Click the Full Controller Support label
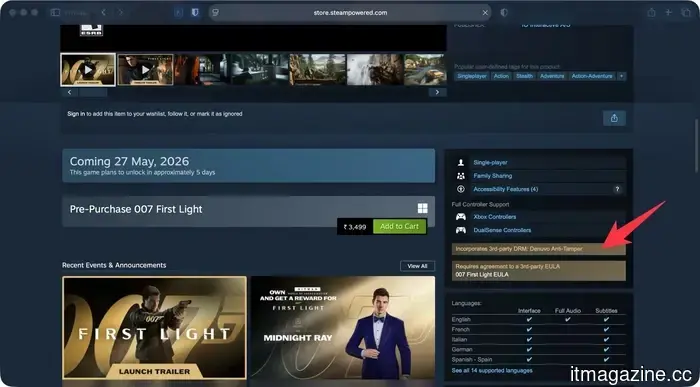This screenshot has width=700, height=387. [x=480, y=204]
